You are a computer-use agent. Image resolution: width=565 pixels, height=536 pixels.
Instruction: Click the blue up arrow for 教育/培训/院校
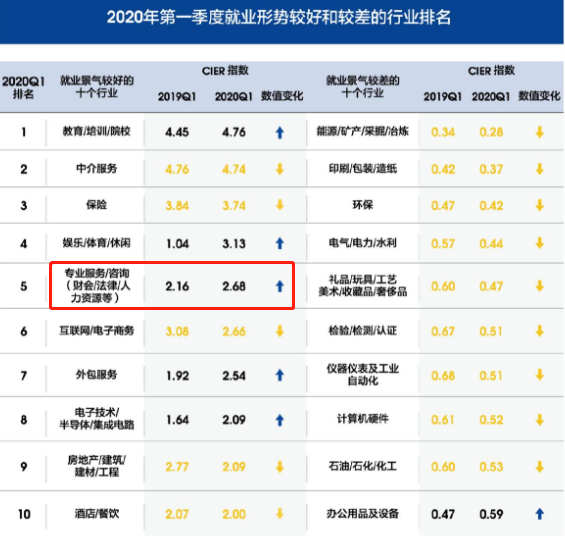(280, 133)
